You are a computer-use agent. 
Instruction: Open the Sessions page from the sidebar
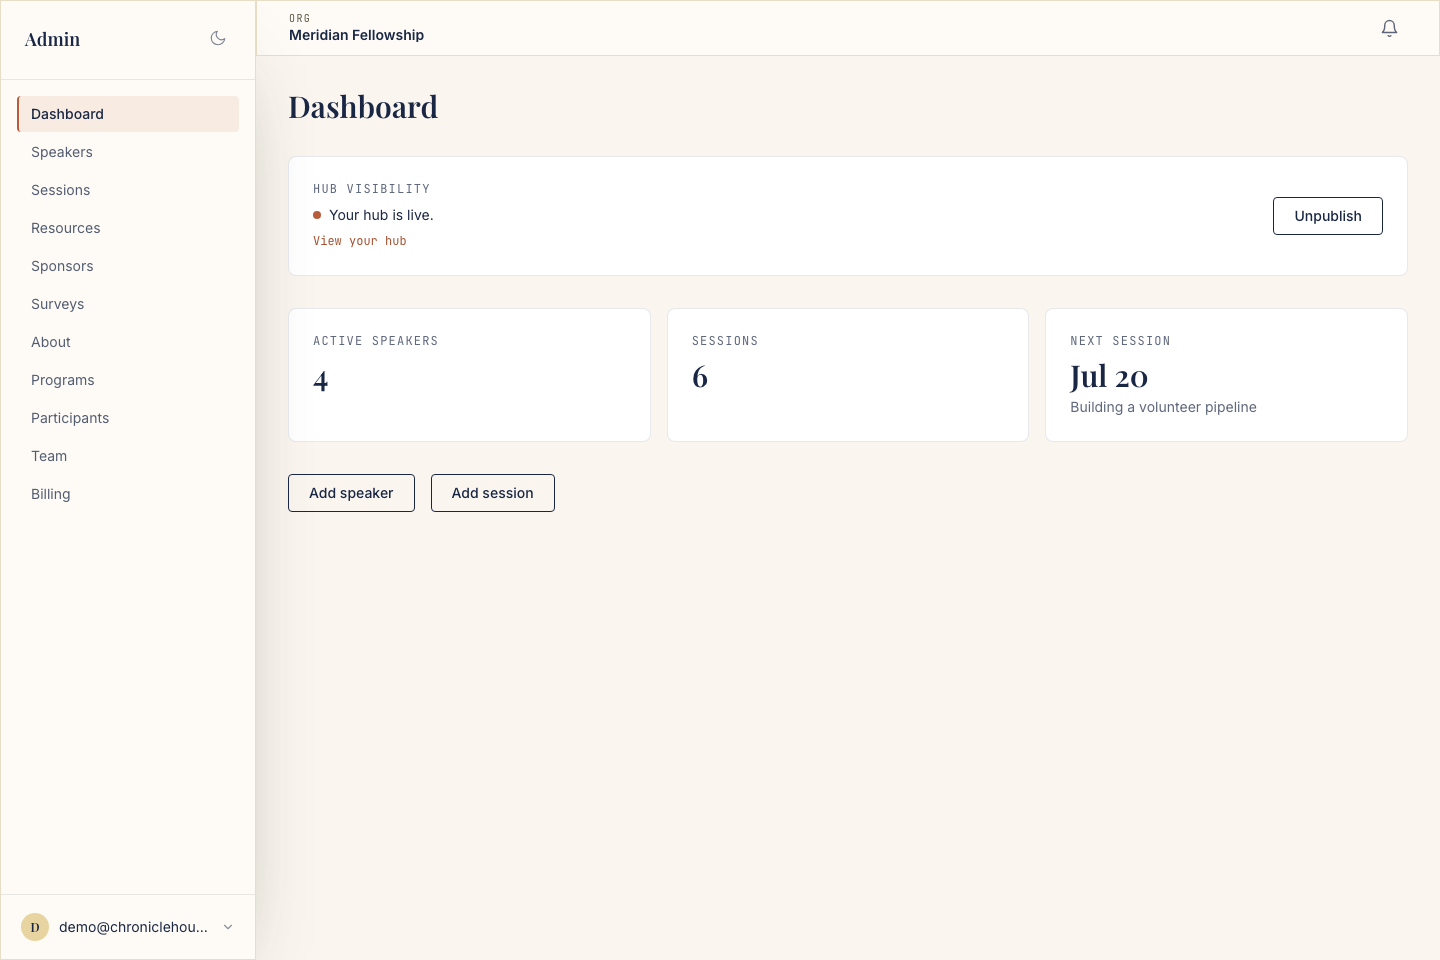128,190
